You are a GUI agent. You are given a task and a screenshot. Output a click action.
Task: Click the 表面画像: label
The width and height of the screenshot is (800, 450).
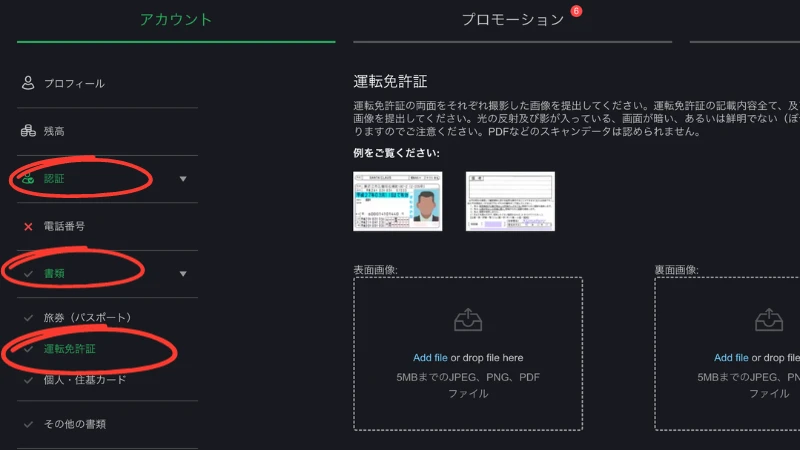click(376, 269)
